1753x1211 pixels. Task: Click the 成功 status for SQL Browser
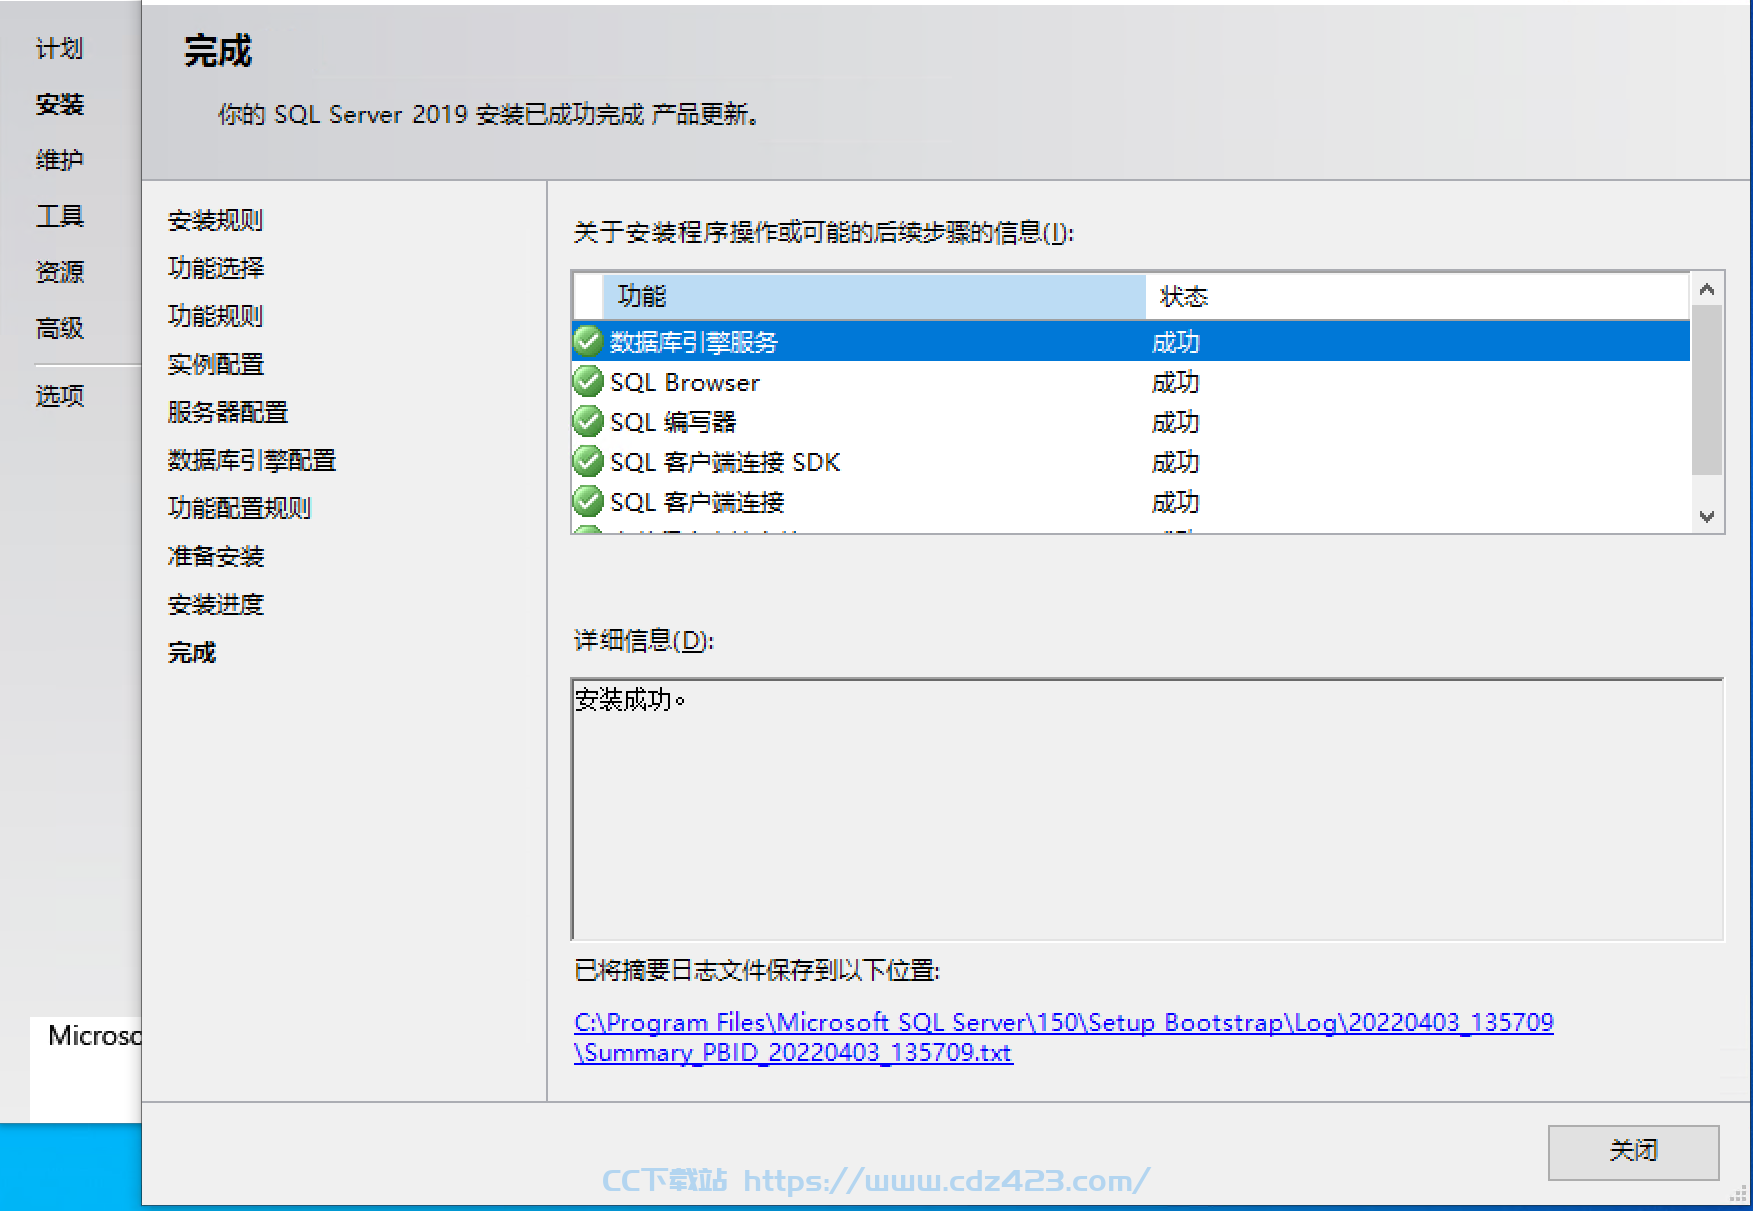[1175, 382]
